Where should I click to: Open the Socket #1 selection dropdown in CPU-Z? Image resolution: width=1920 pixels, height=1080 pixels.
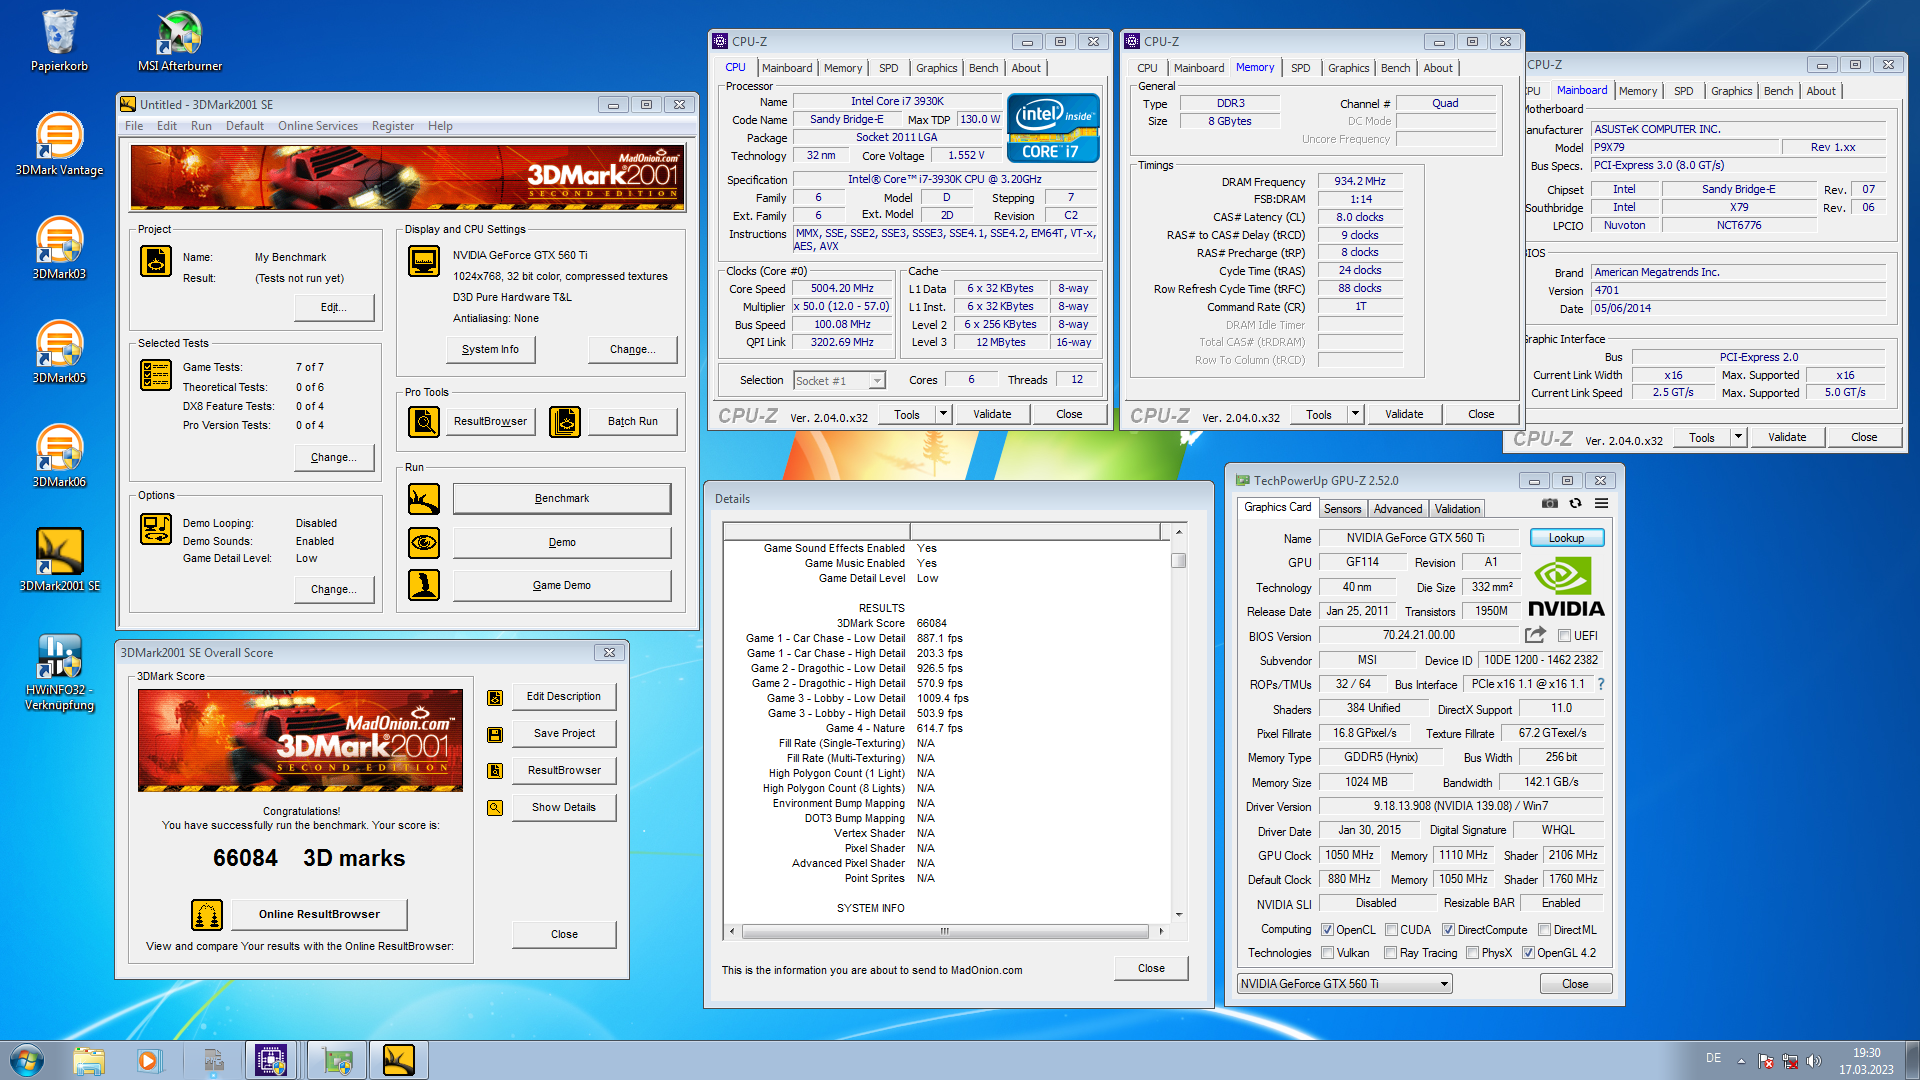tap(840, 381)
